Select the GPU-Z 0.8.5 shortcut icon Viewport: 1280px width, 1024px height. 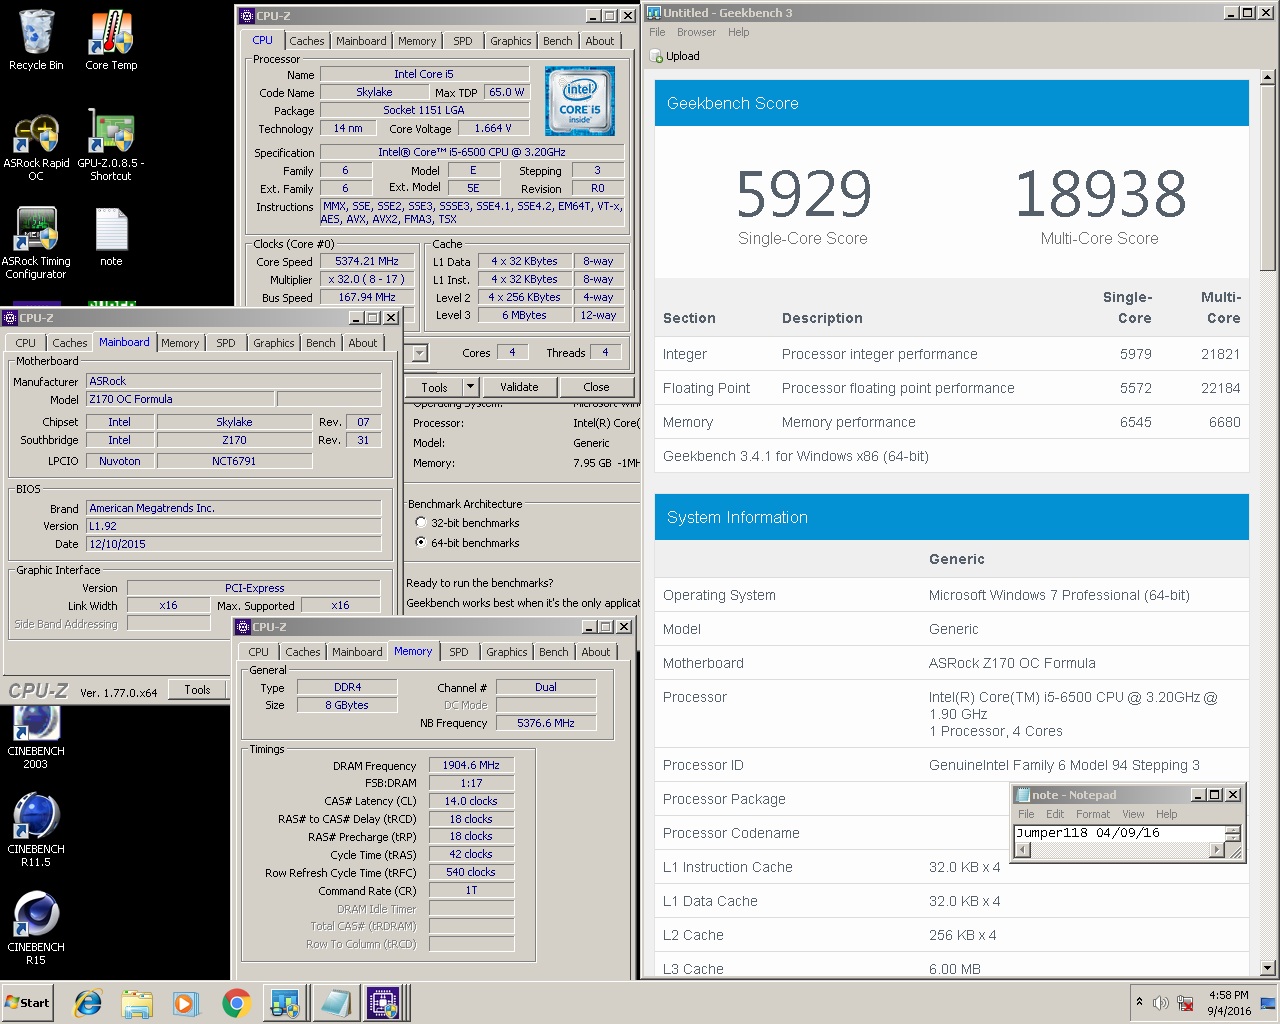coord(111,146)
